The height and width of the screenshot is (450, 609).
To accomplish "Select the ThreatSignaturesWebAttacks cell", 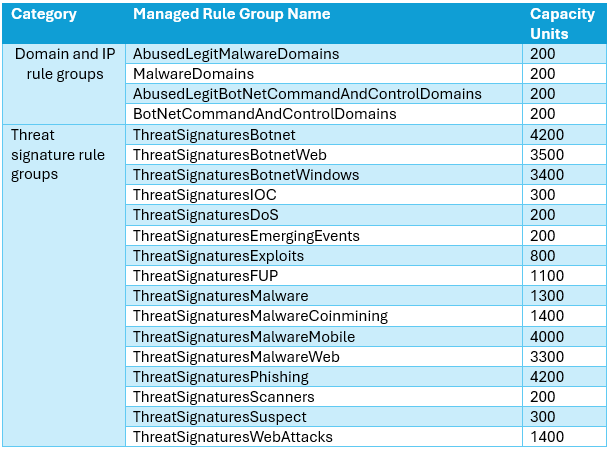I will (233, 437).
